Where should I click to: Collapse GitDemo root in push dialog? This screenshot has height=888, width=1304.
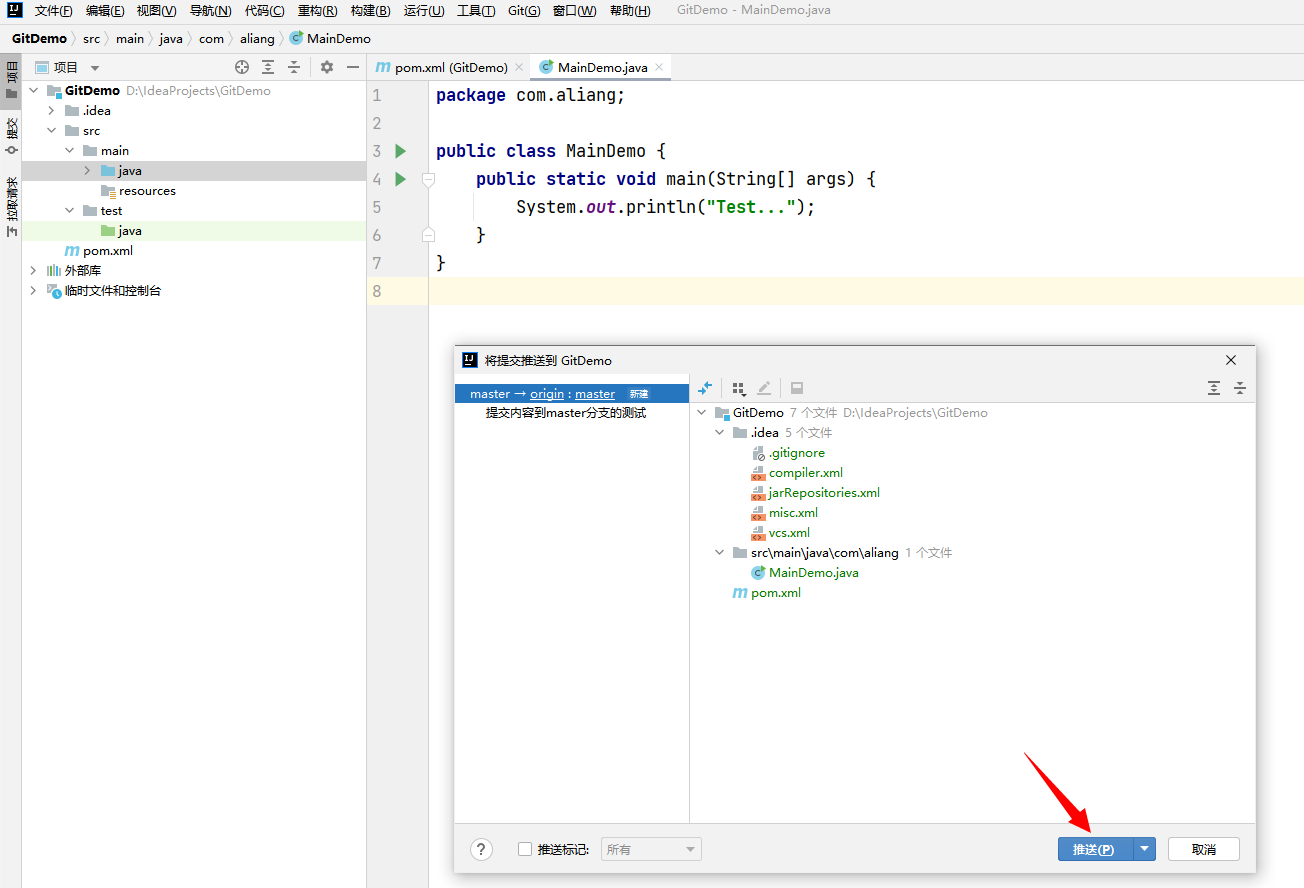702,413
